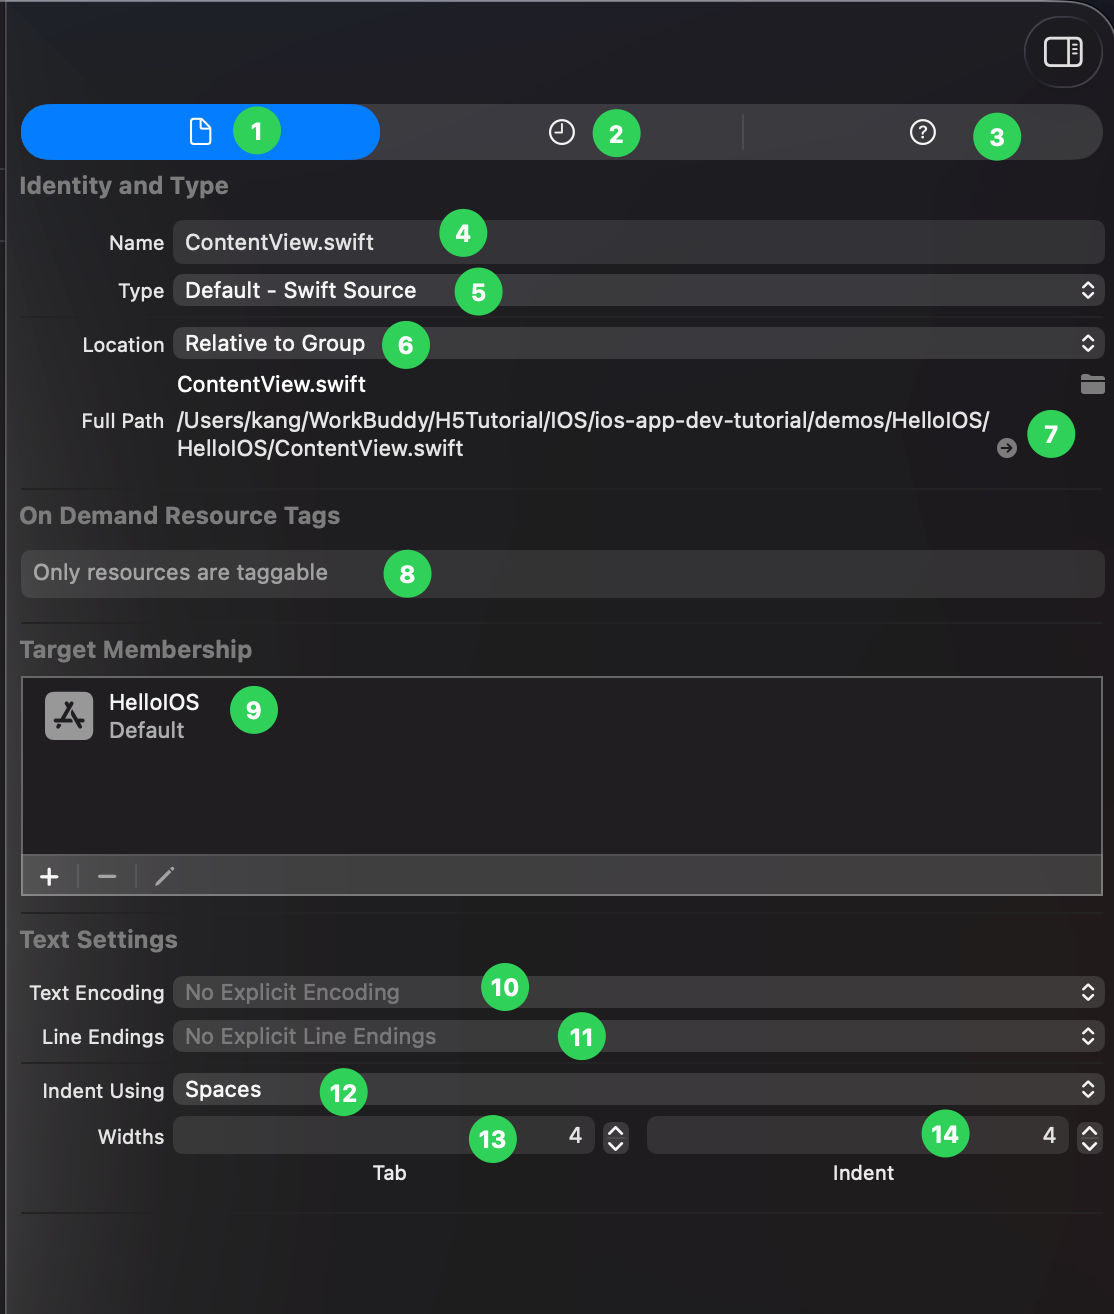The image size is (1114, 1314).
Task: Click the On Demand Resource Tags header
Action: coord(180,516)
